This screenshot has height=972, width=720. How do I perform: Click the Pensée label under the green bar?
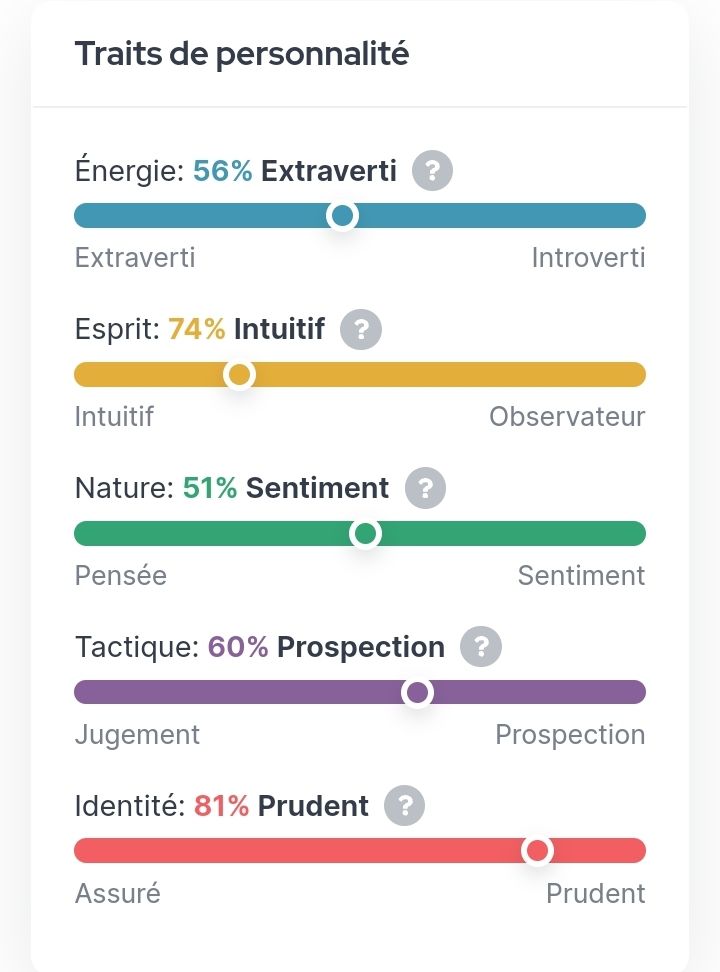(121, 576)
